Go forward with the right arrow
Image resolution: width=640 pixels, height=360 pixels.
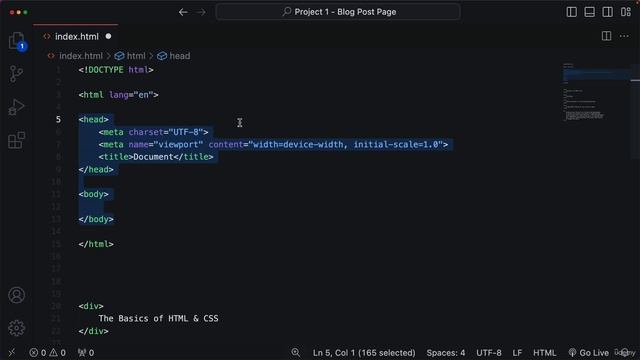coord(201,12)
